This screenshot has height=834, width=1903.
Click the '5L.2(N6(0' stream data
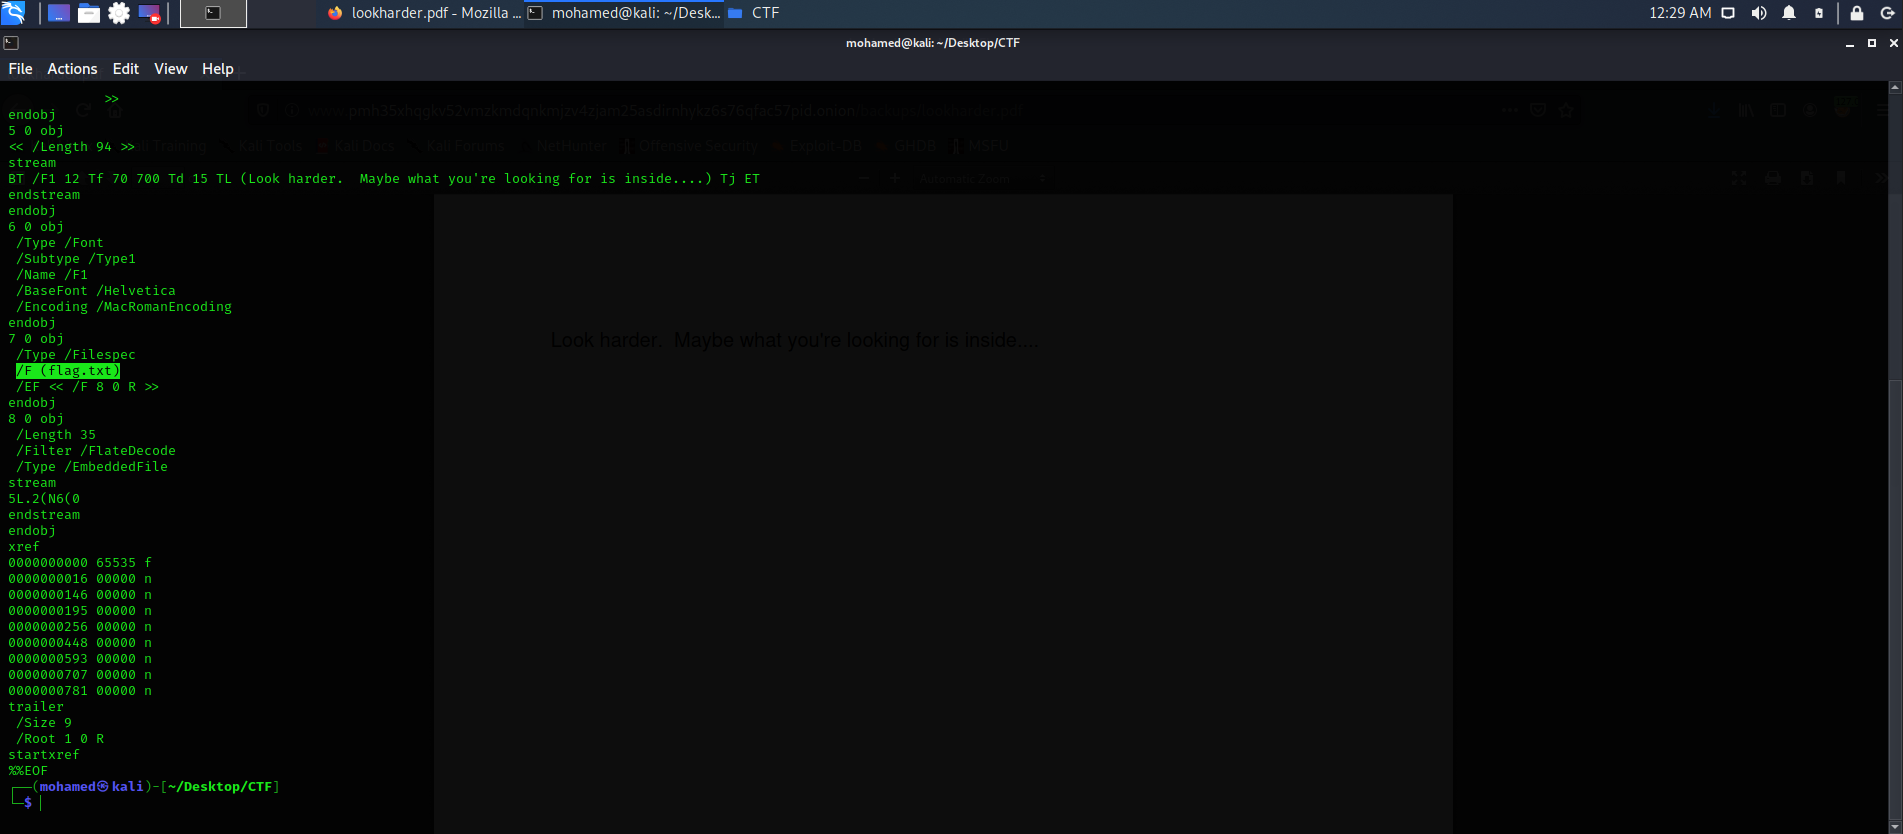pos(44,499)
